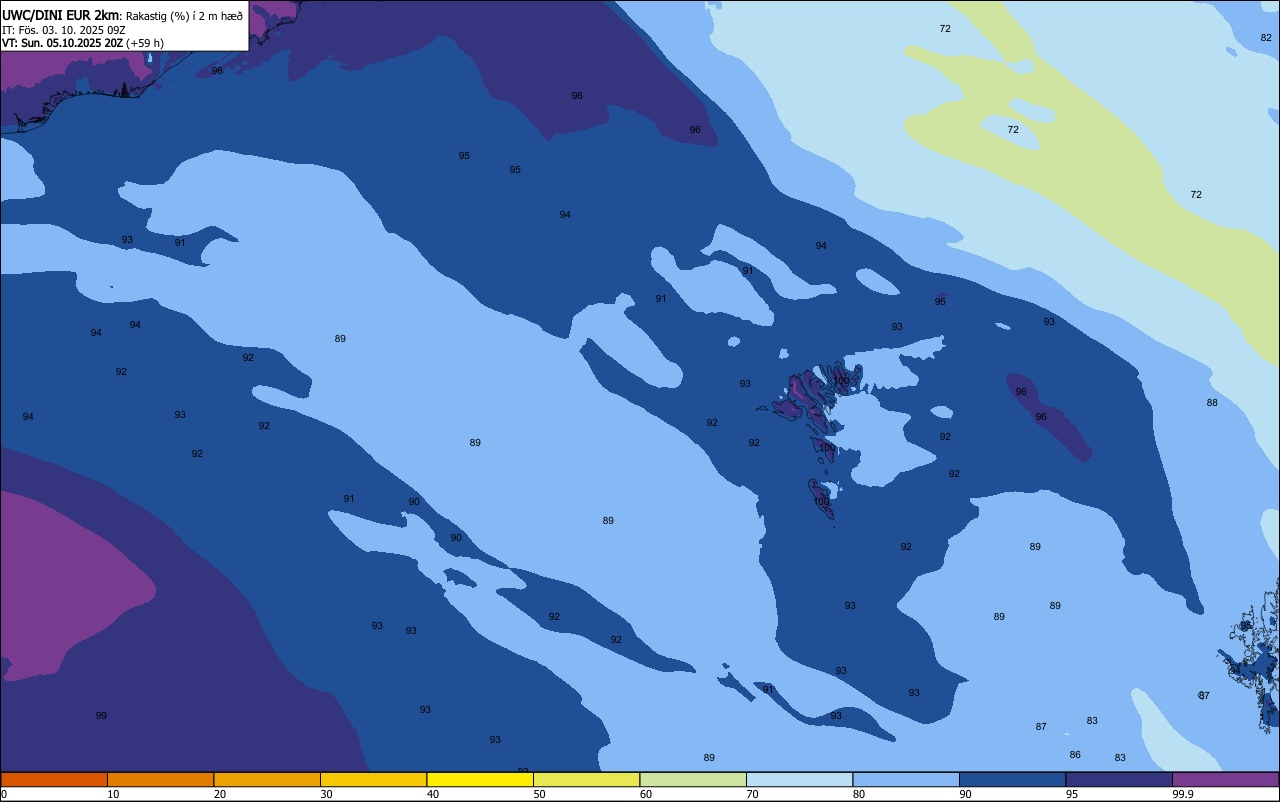This screenshot has height=802, width=1280.
Task: Select the 70–80 palest blue legend swatch
Action: click(x=799, y=779)
